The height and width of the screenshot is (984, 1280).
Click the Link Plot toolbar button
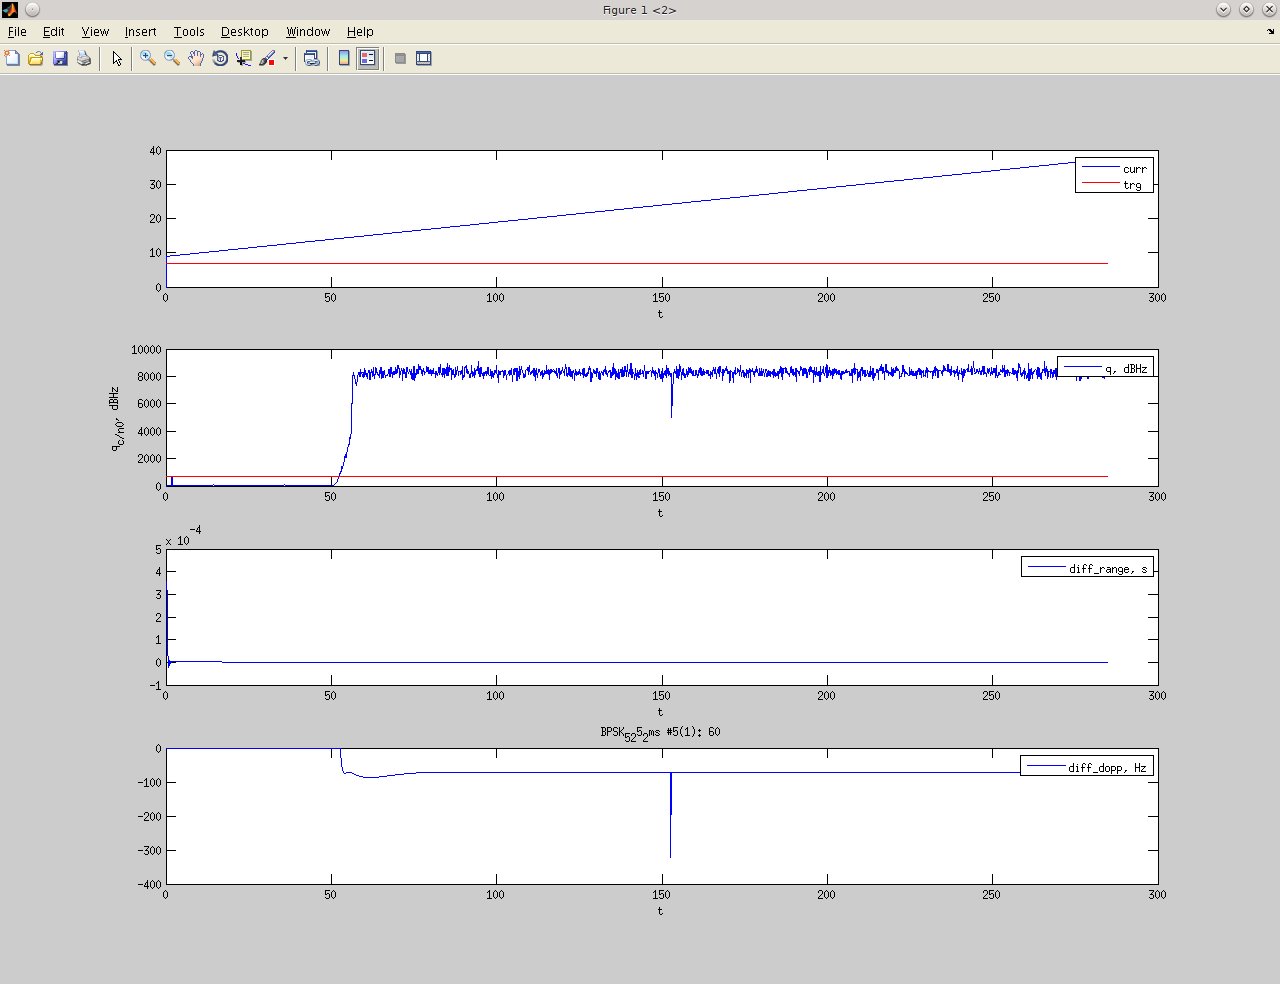pos(312,59)
